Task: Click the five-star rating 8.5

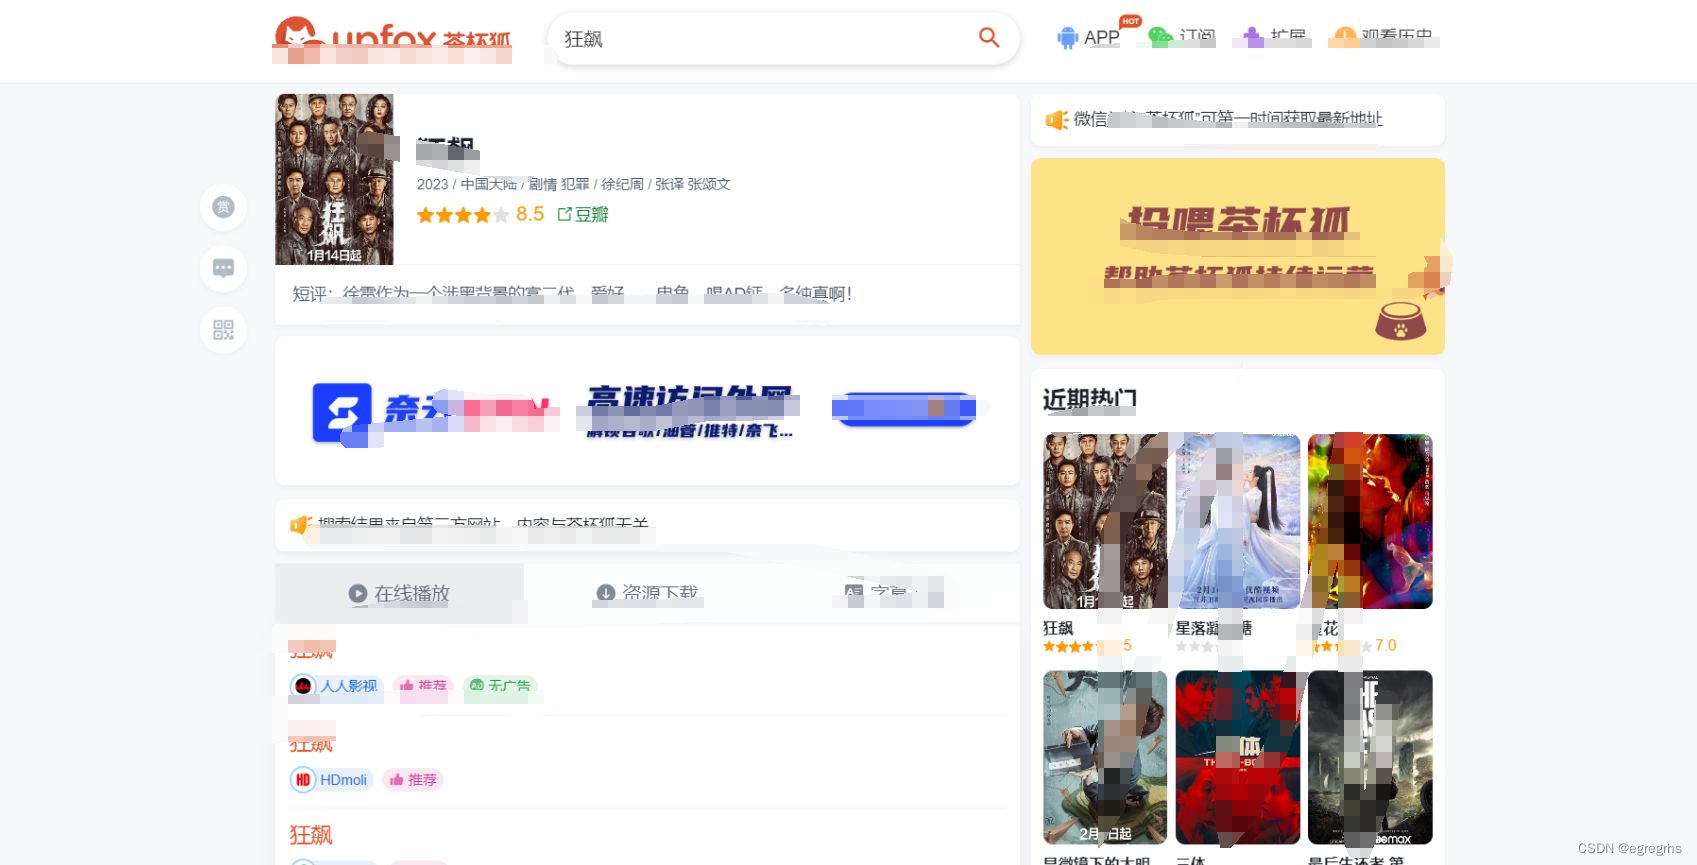Action: pos(480,214)
